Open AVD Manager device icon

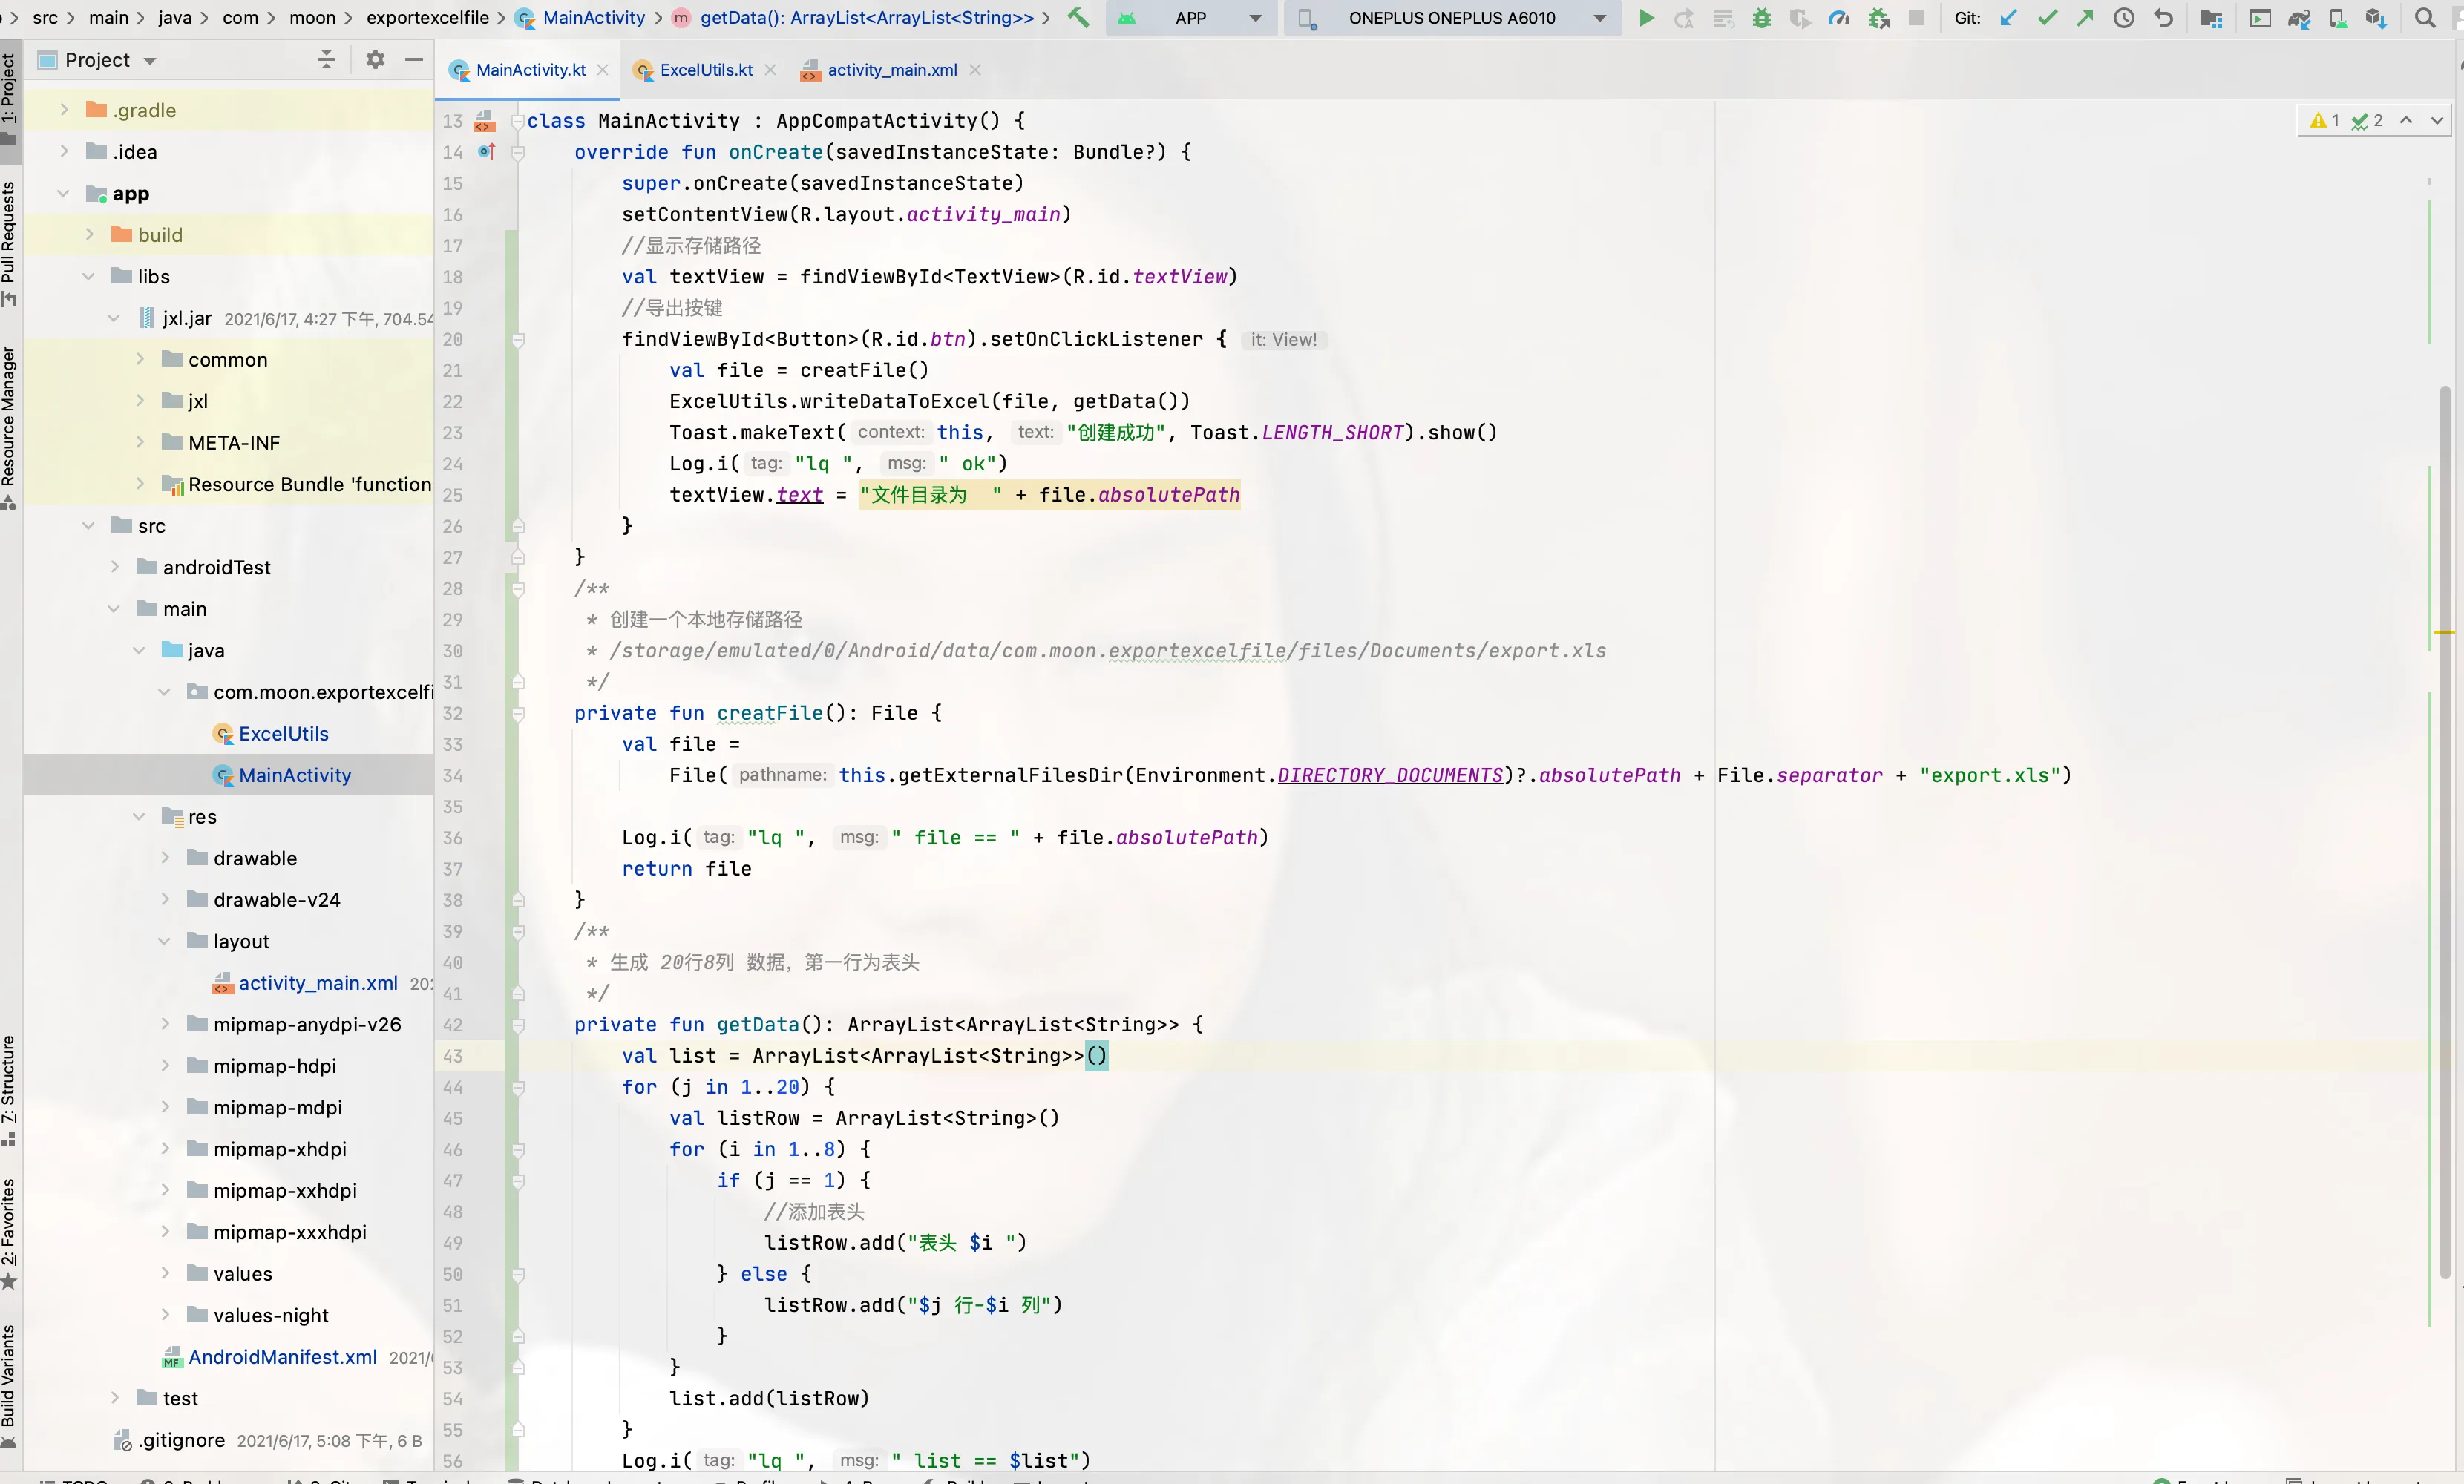point(2338,18)
